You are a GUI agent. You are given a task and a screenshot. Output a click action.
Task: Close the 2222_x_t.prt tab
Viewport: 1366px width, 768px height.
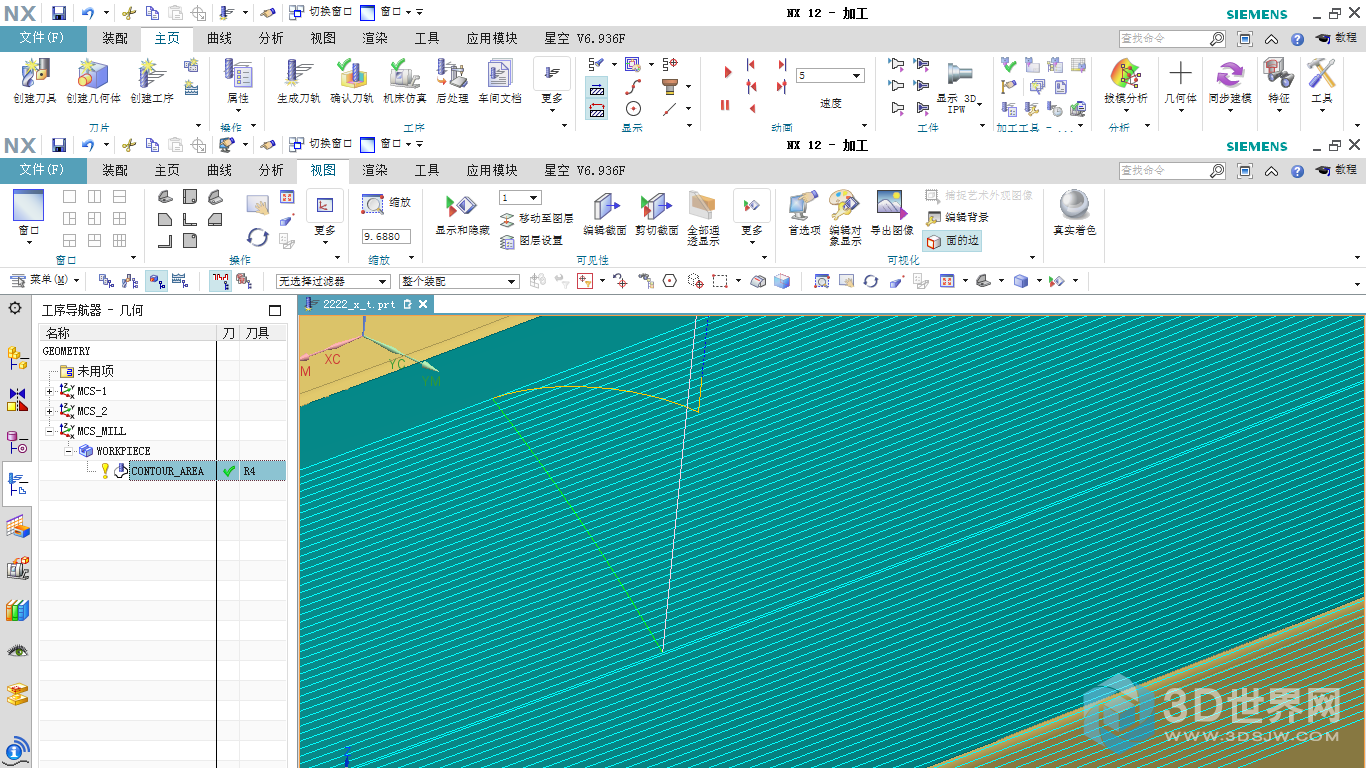pos(423,304)
